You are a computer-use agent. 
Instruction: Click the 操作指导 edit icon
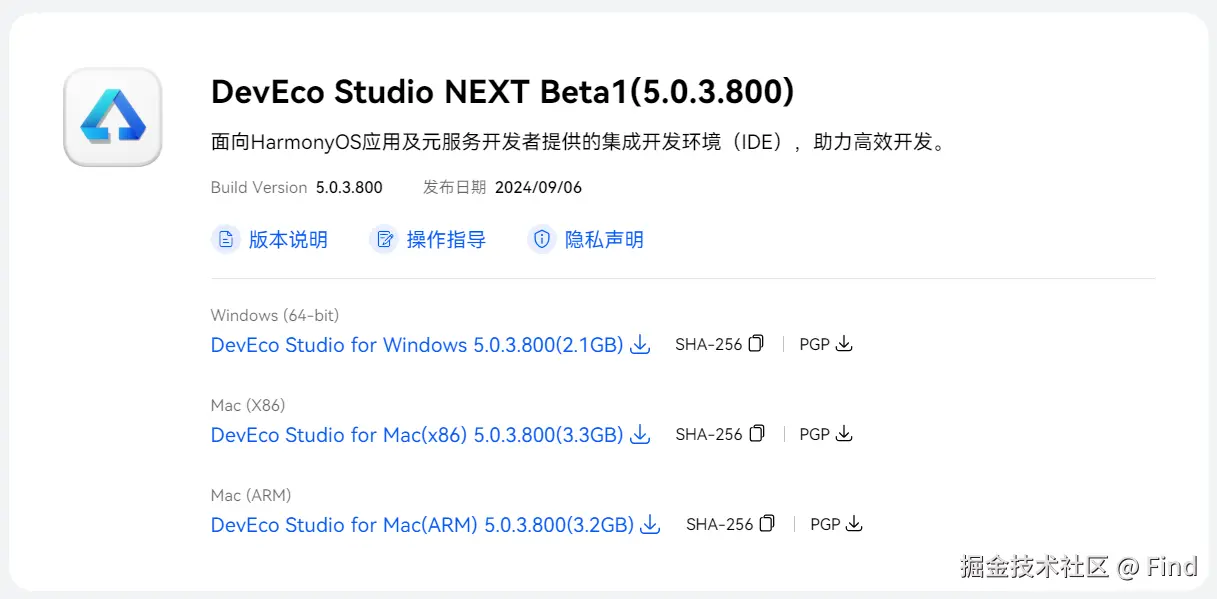(x=384, y=240)
